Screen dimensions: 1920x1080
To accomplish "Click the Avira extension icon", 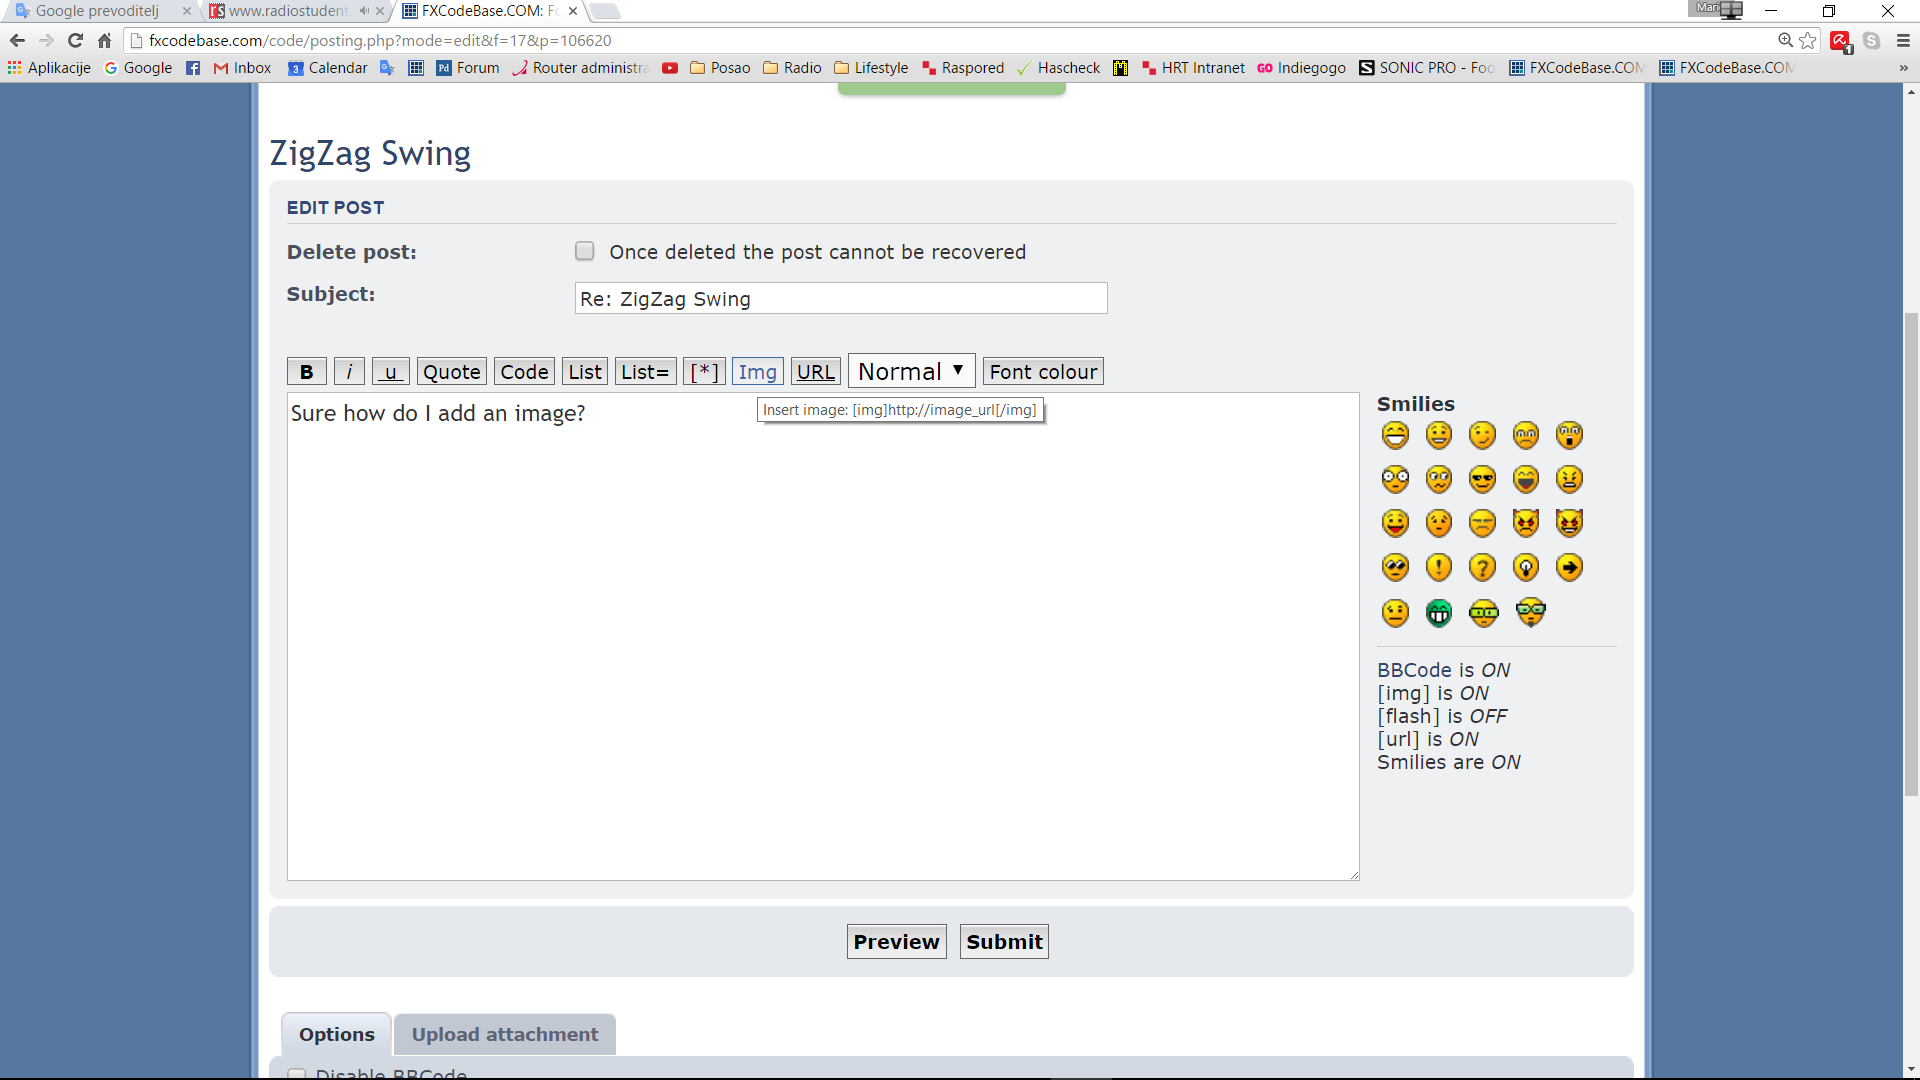I will tap(1840, 40).
